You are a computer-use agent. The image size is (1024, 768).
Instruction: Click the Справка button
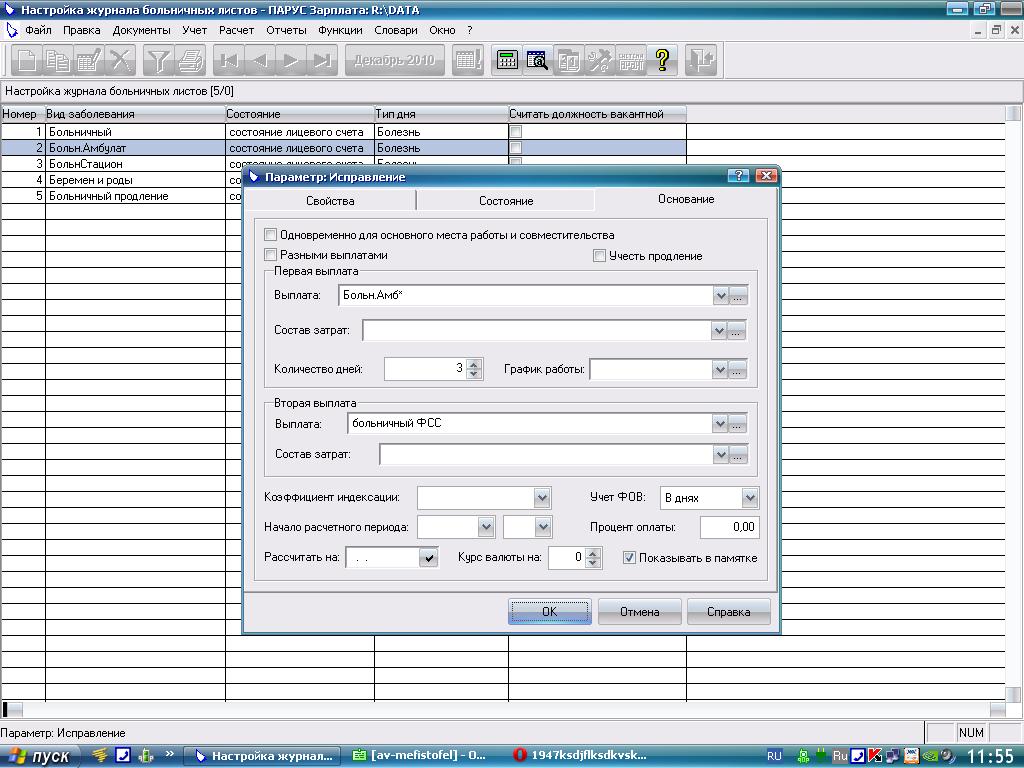tap(728, 612)
